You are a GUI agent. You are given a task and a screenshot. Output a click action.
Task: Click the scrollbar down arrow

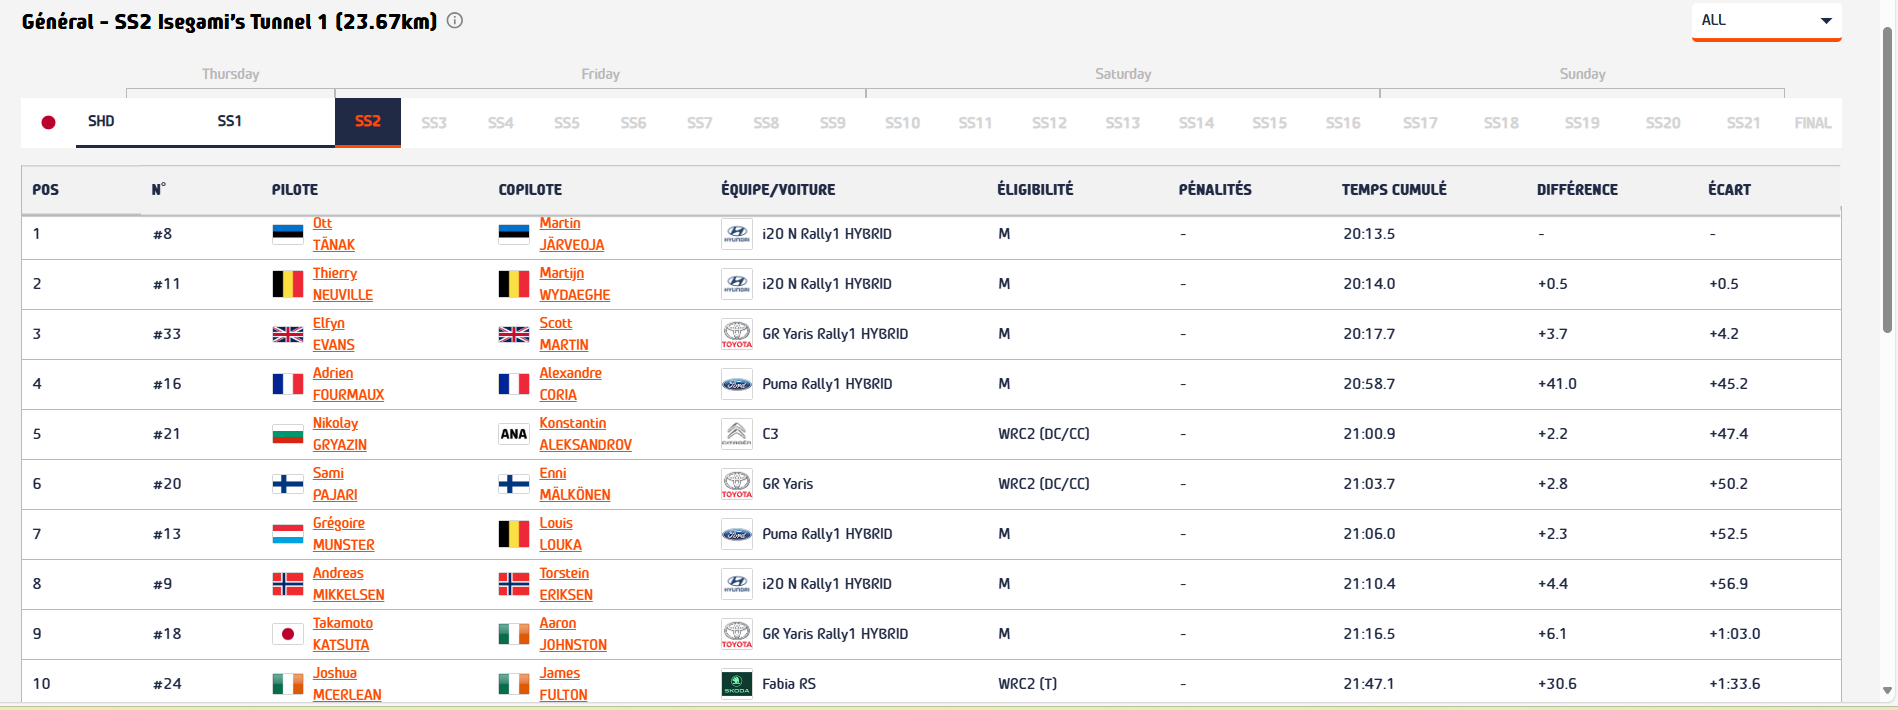pos(1888,691)
